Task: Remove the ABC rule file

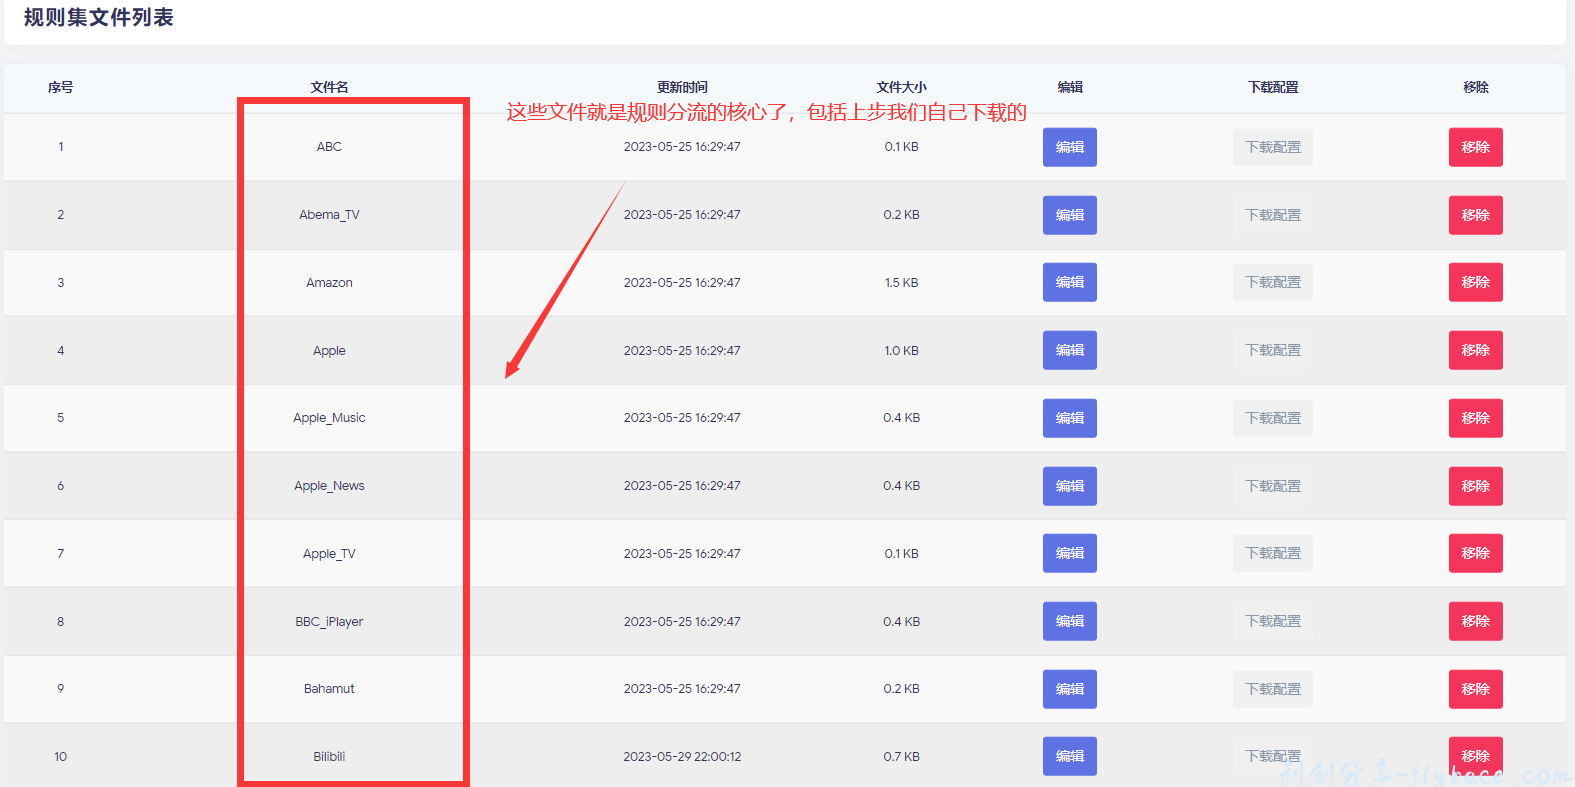Action: [1475, 147]
